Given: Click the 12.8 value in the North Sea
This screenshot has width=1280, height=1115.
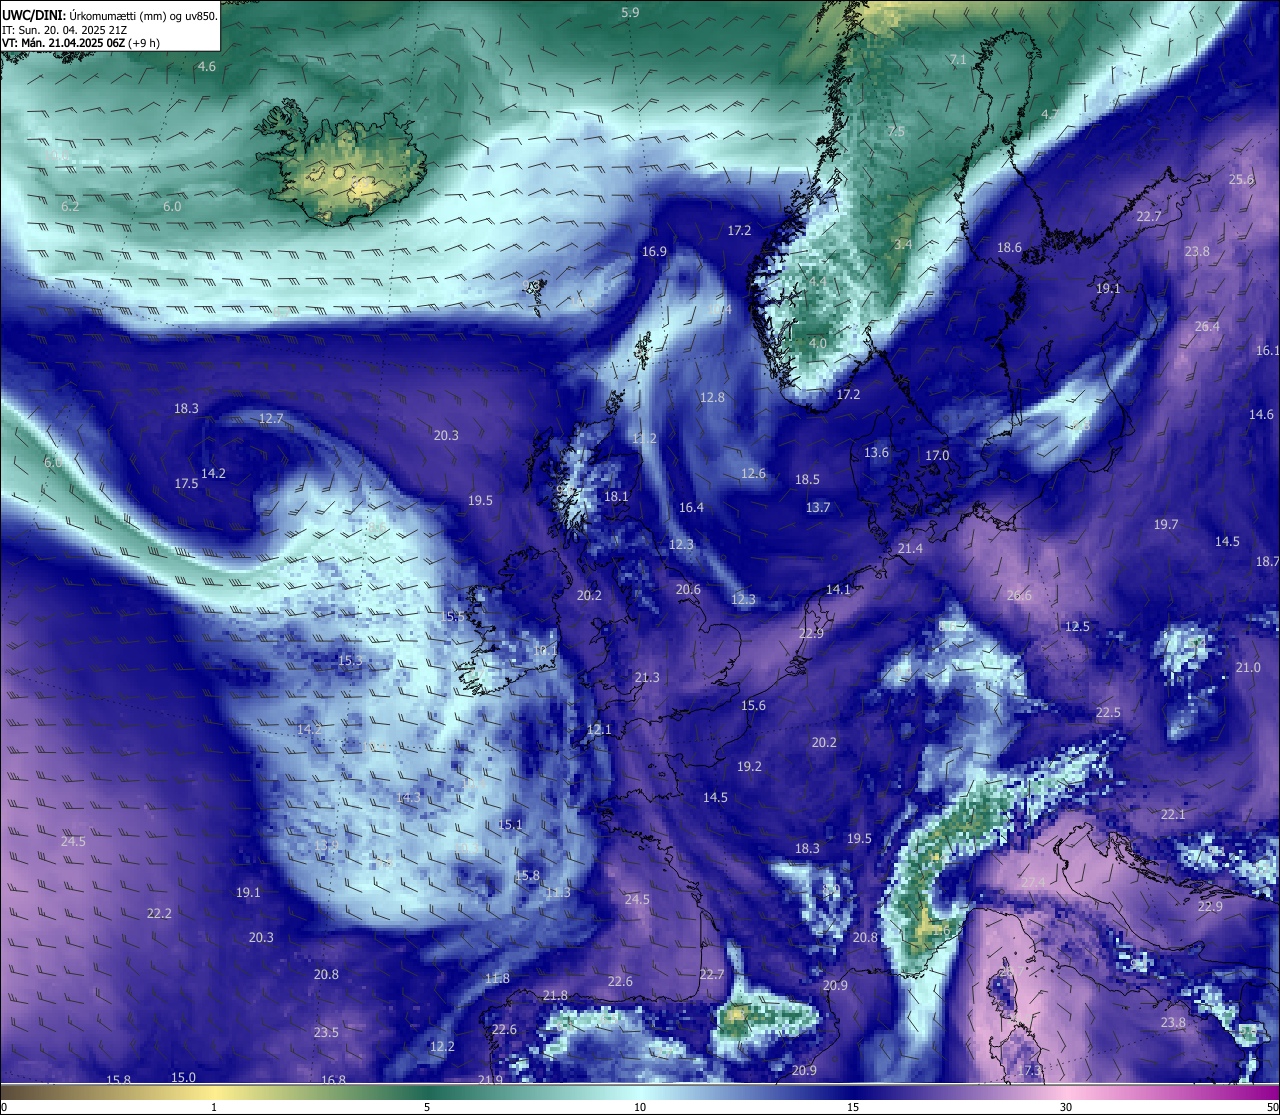Looking at the screenshot, I should (x=712, y=398).
